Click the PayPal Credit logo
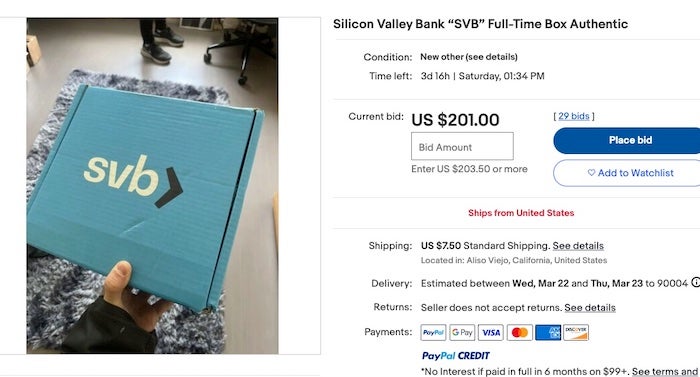This screenshot has height=377, width=700. (455, 356)
